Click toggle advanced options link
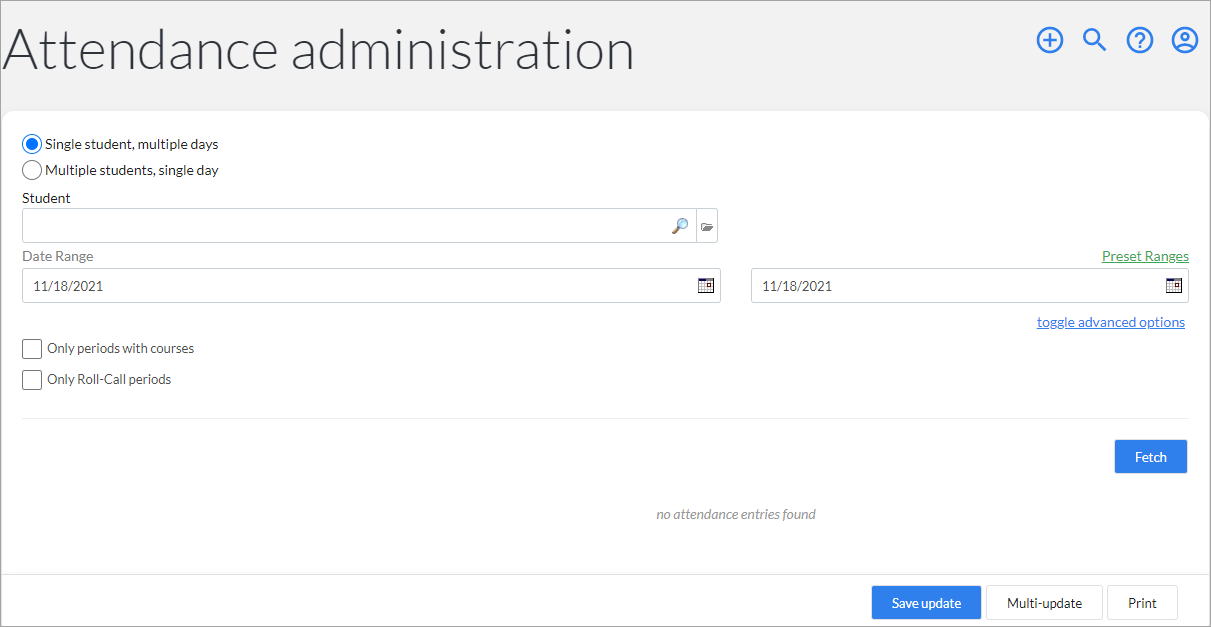 click(1111, 322)
